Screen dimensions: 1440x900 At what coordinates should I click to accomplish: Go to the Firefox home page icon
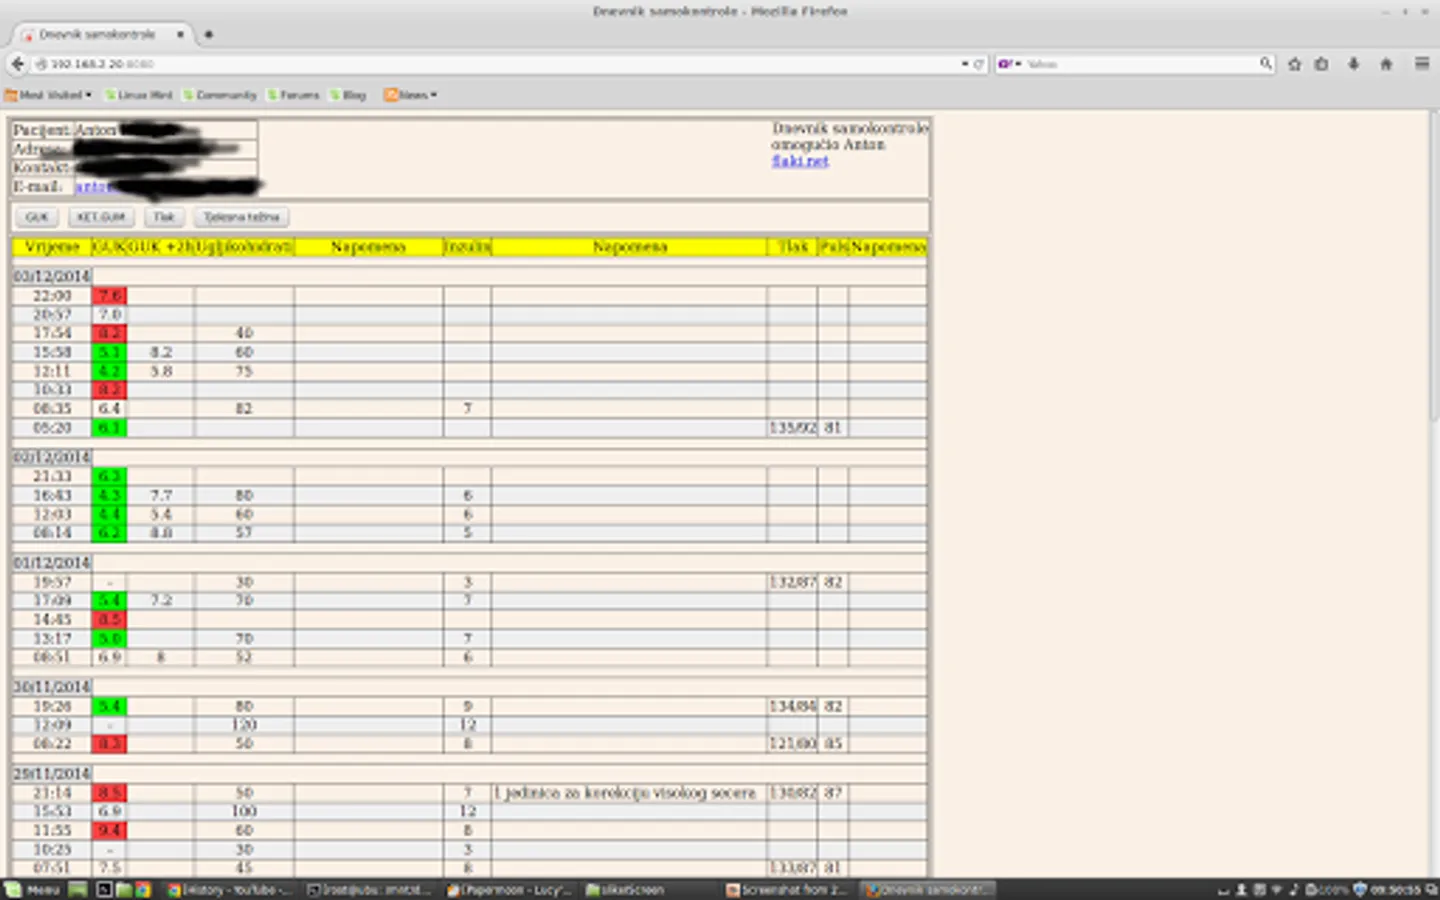[x=1386, y=64]
